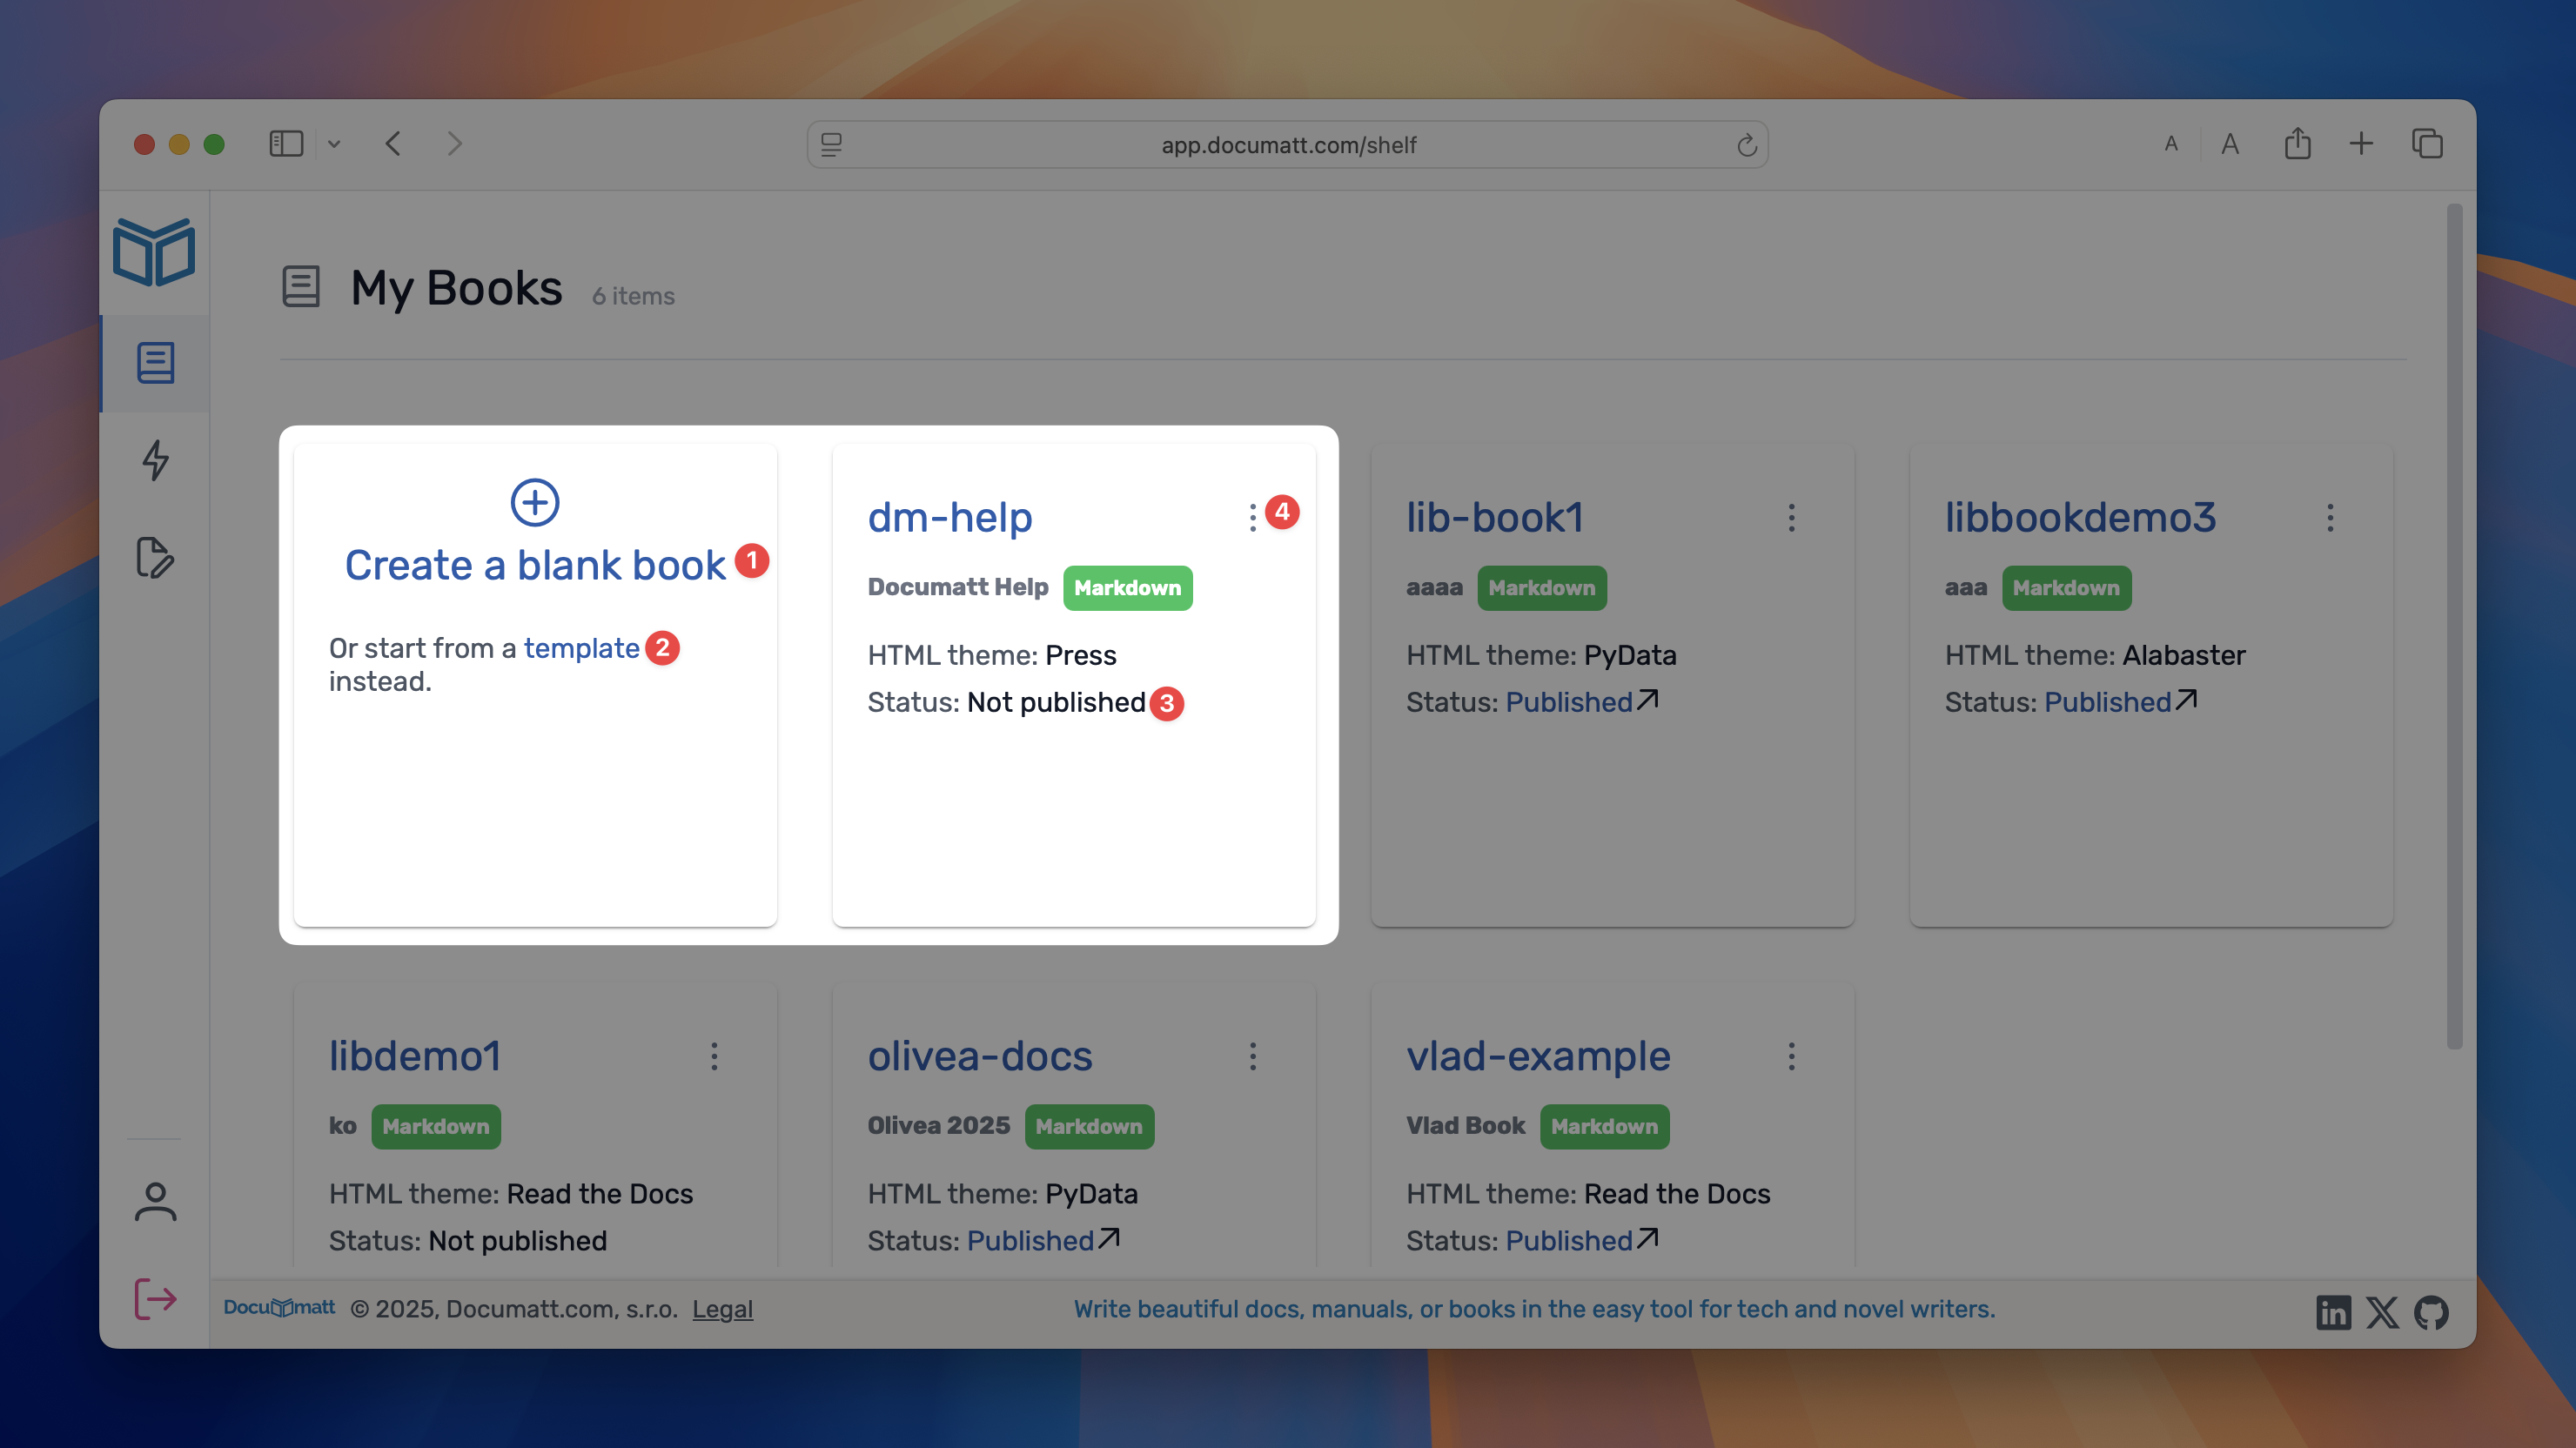2576x1448 pixels.
Task: Click the Not published status on libdemo1
Action: (x=517, y=1241)
